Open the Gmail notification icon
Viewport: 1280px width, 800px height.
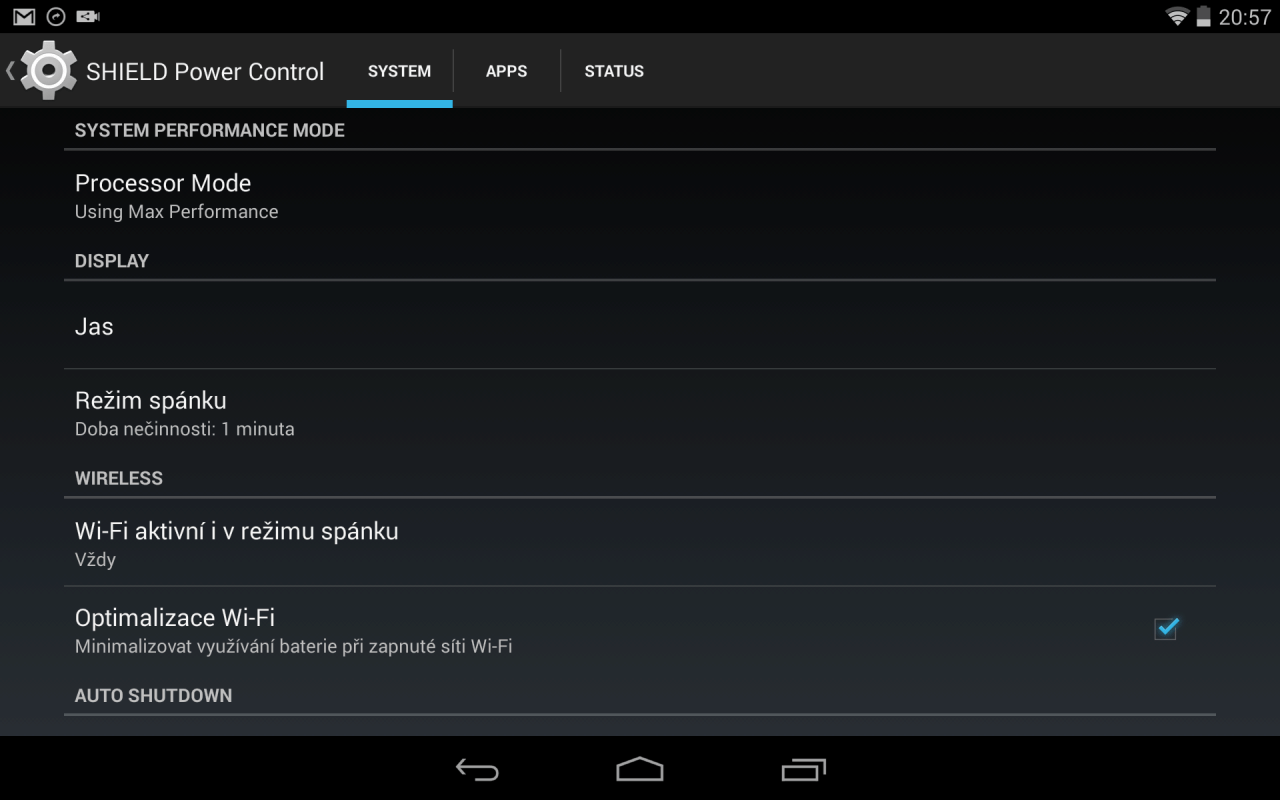tap(24, 16)
